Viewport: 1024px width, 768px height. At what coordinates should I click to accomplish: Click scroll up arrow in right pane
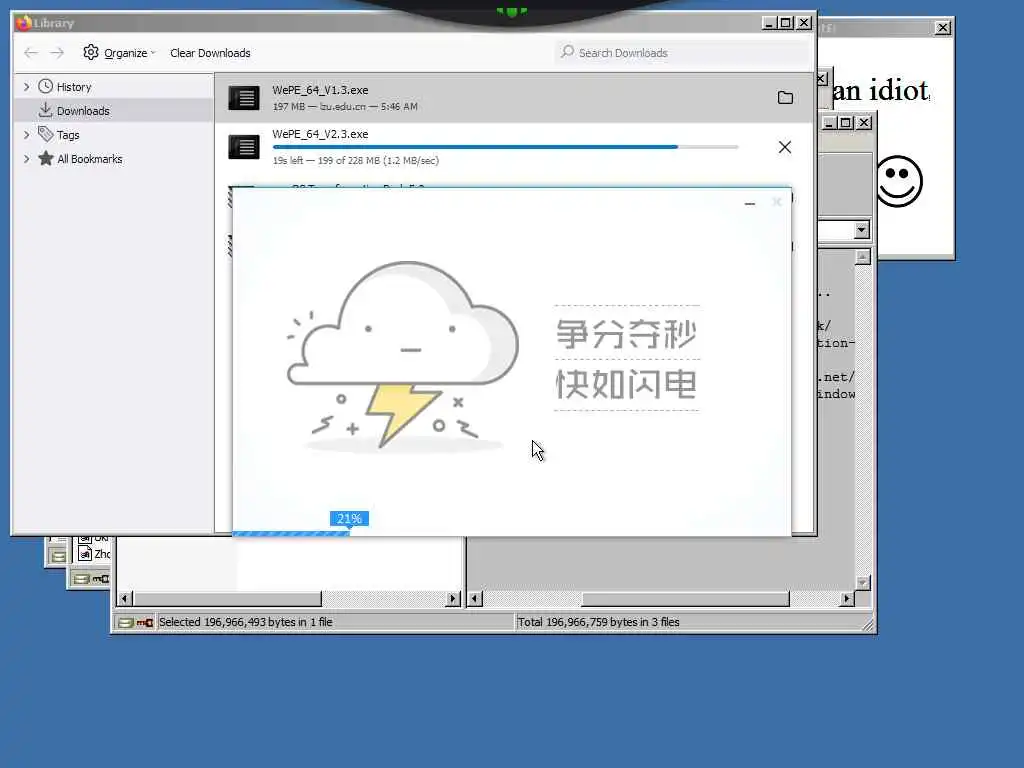click(x=863, y=257)
